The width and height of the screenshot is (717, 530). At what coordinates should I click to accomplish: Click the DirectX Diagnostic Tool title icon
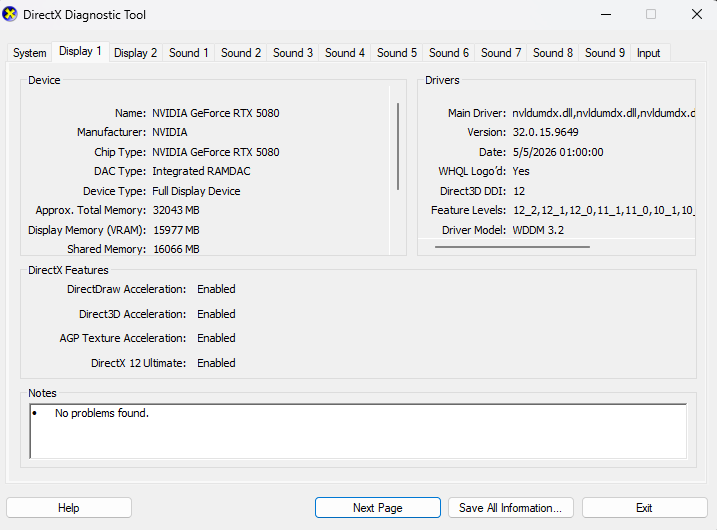coord(10,15)
